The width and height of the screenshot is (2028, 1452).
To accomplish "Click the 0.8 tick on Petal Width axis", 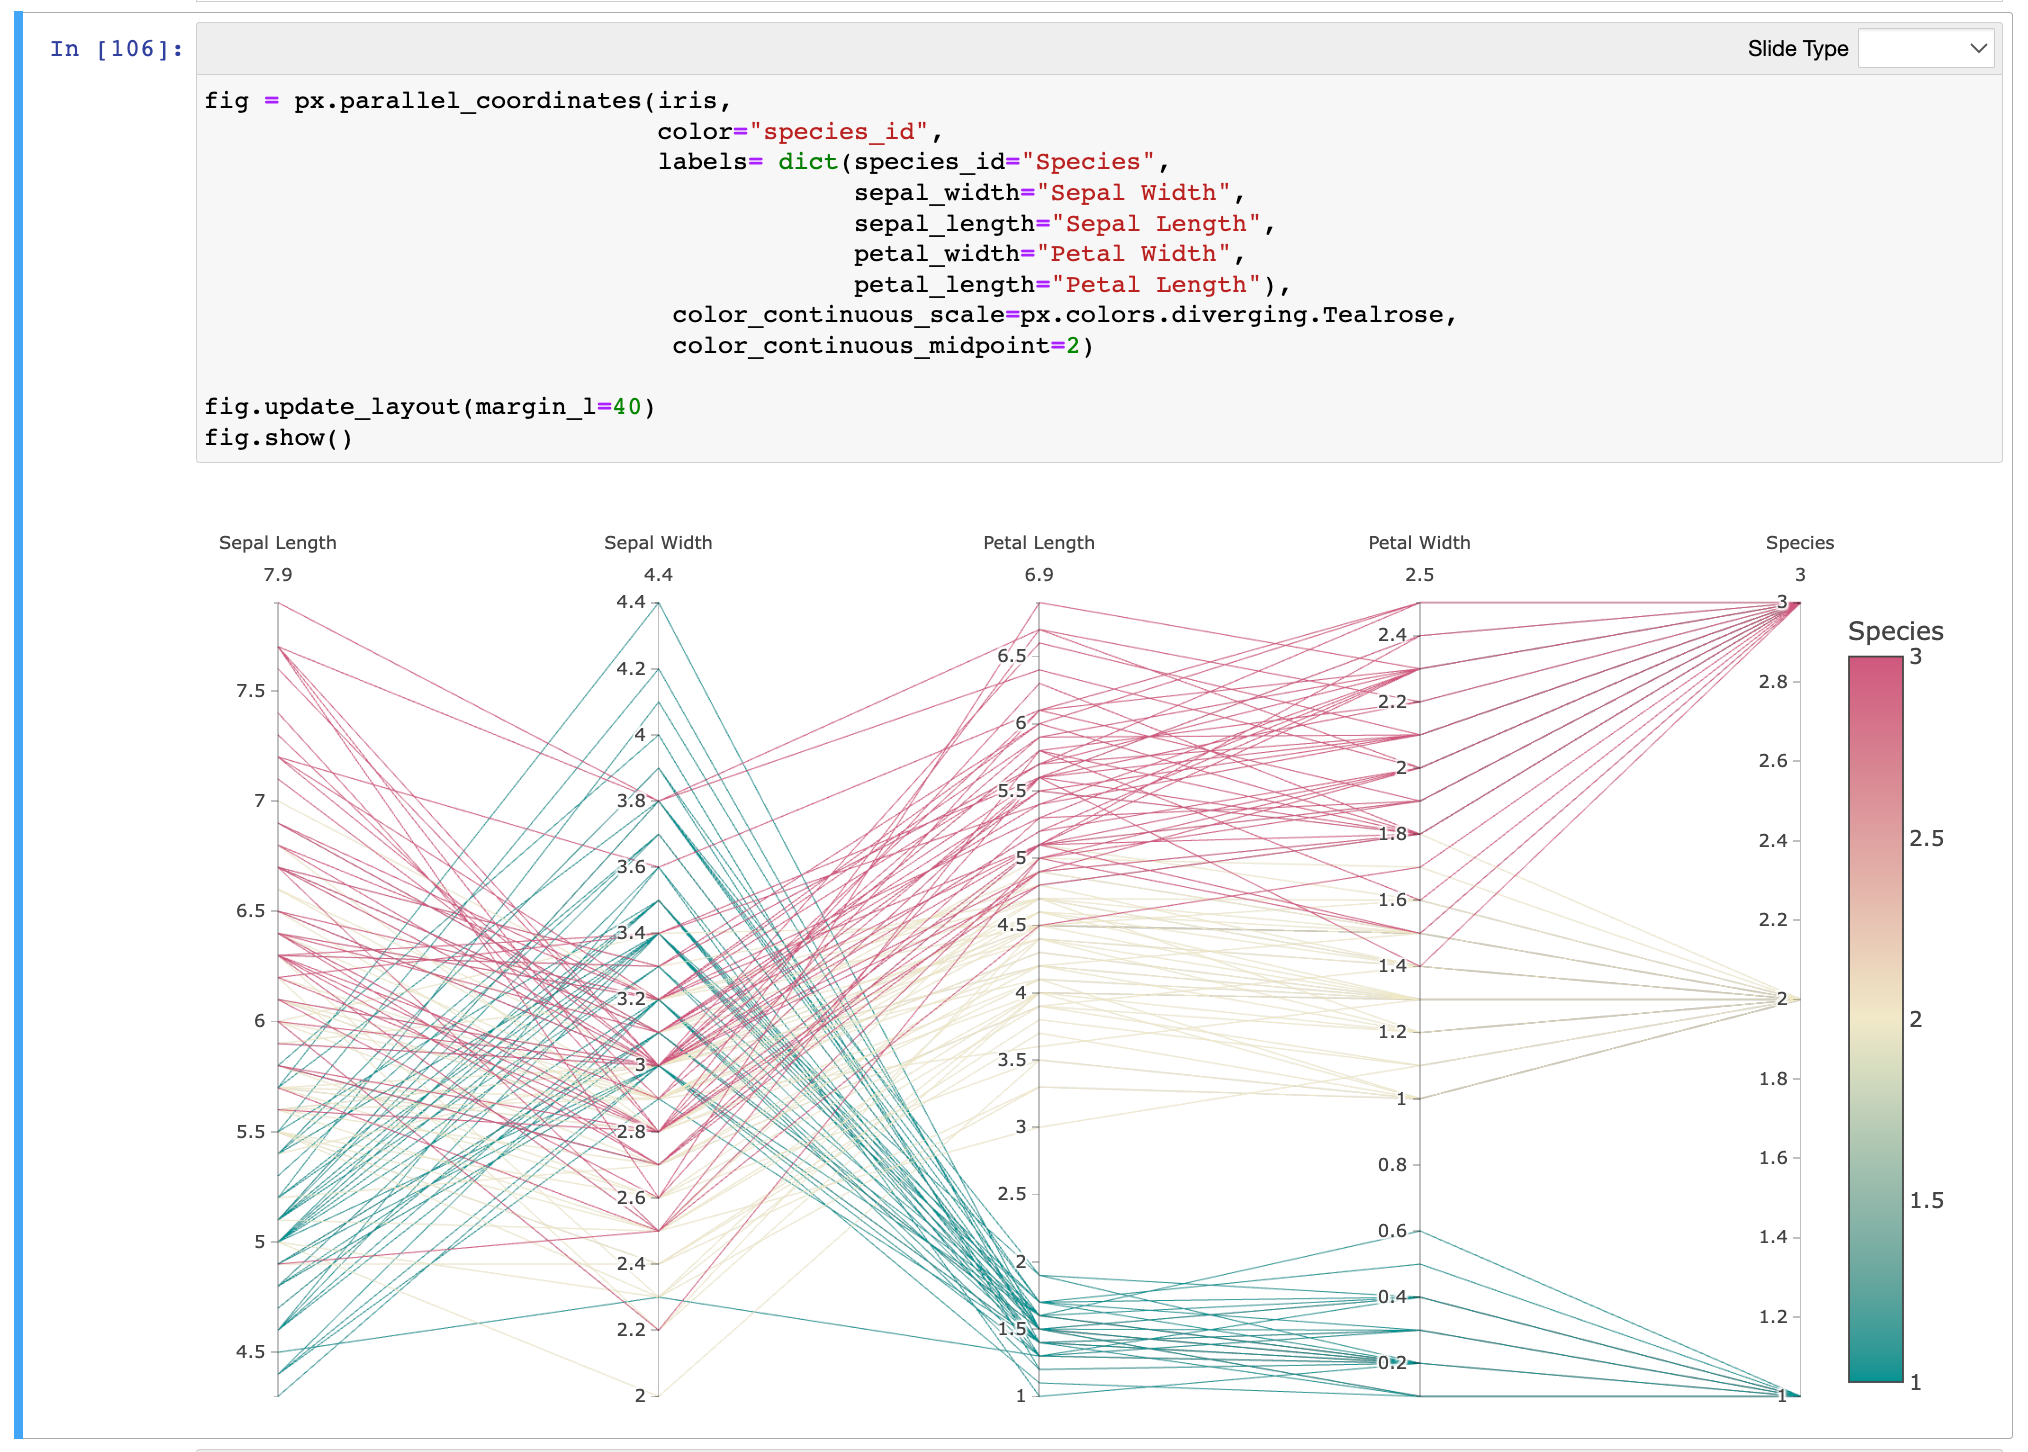I will (x=1392, y=1165).
